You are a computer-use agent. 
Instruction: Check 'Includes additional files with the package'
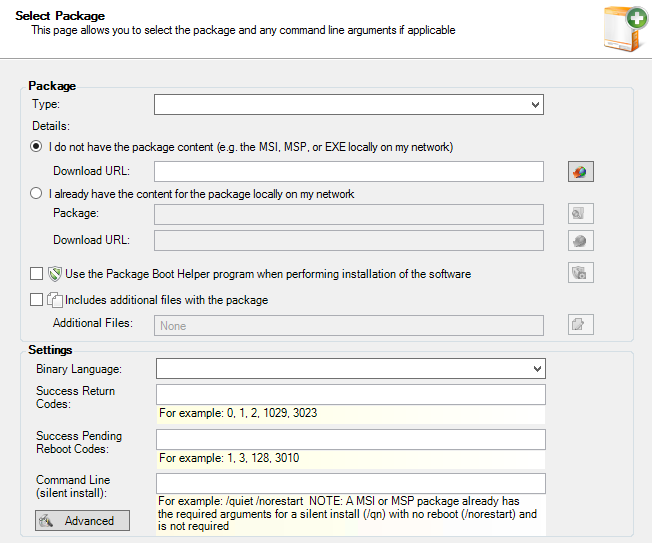(37, 299)
